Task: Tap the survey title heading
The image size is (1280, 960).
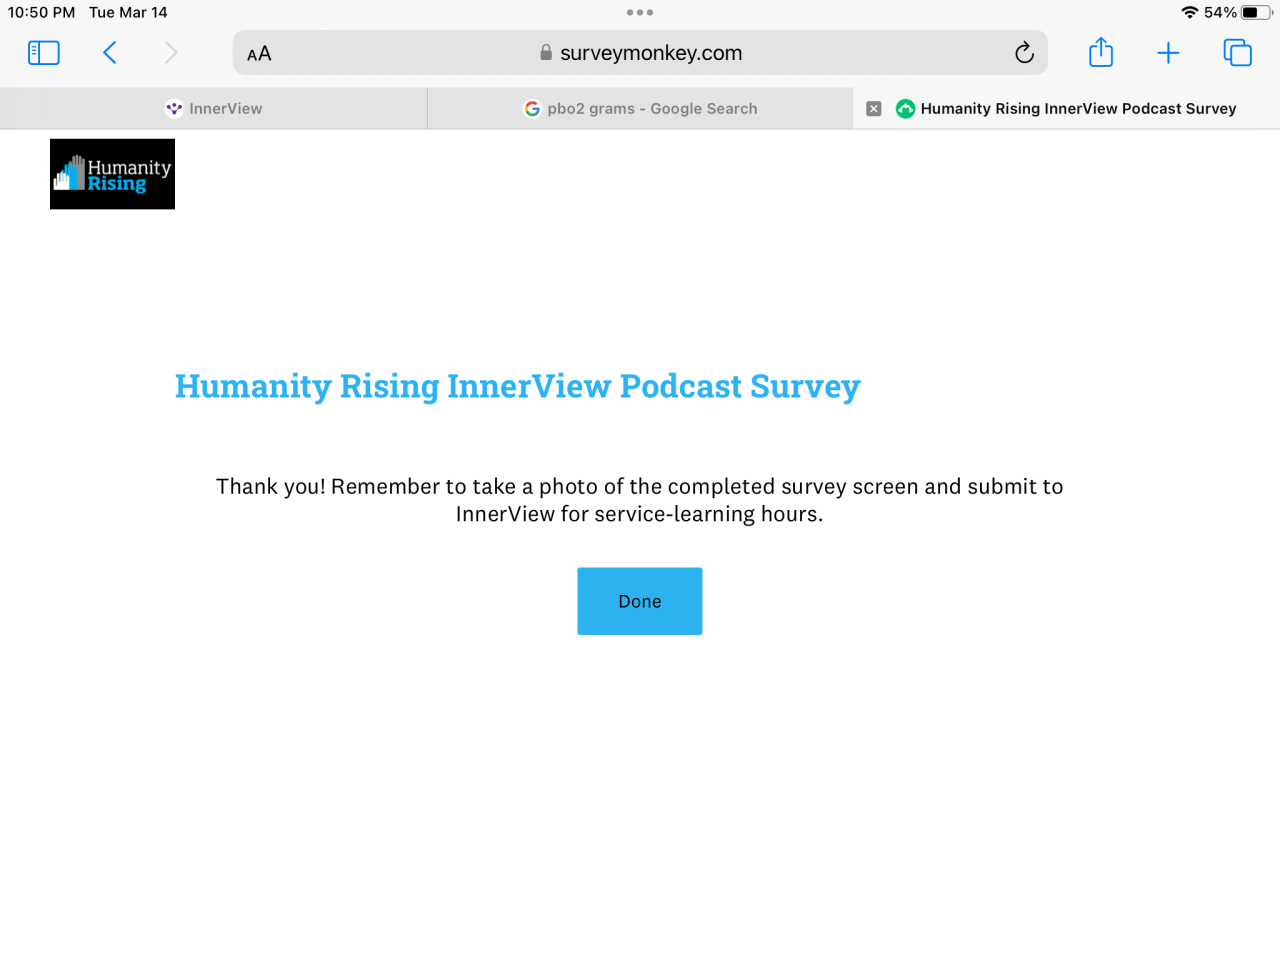Action: click(518, 387)
